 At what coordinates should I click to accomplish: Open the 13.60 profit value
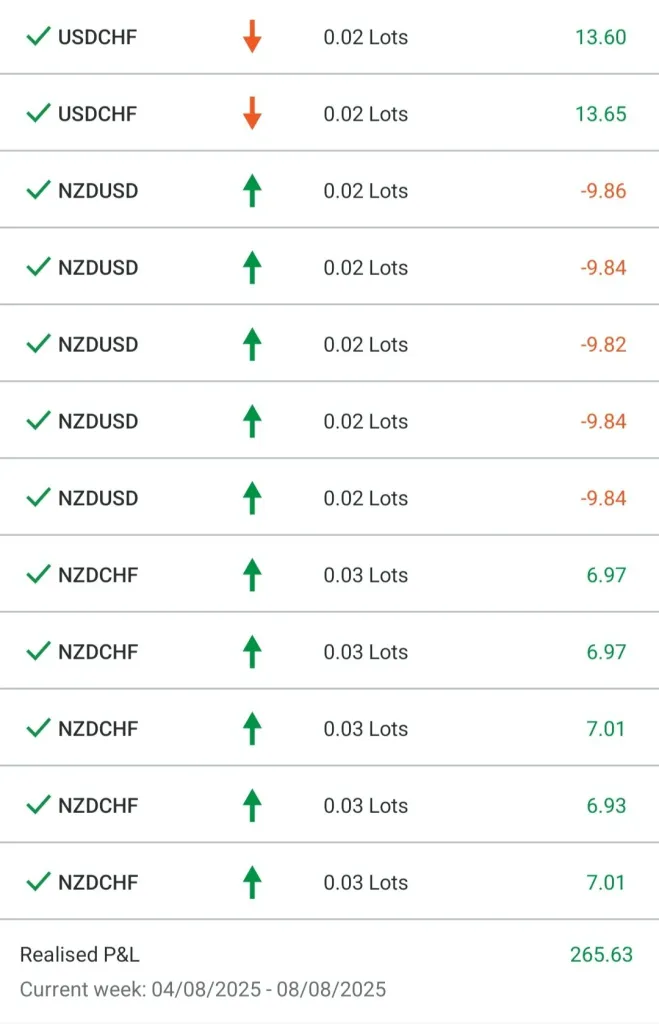(600, 37)
